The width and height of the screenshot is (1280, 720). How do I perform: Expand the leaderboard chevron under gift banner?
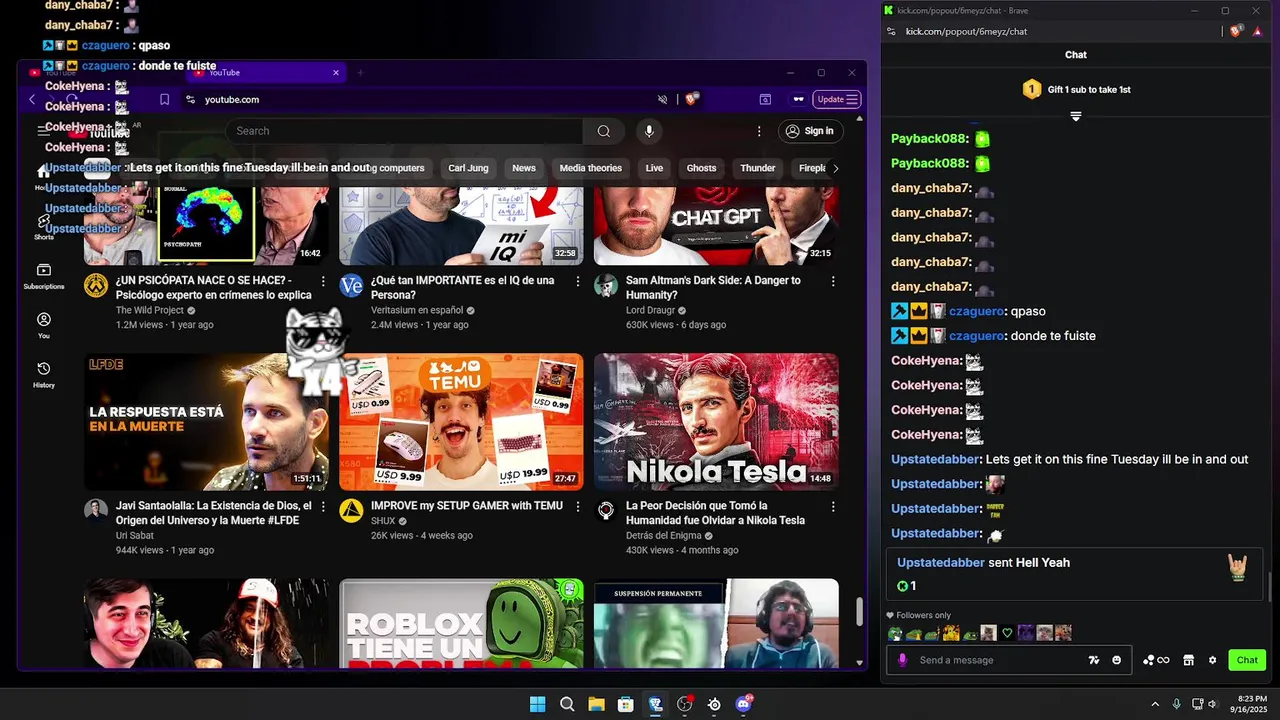pos(1076,117)
